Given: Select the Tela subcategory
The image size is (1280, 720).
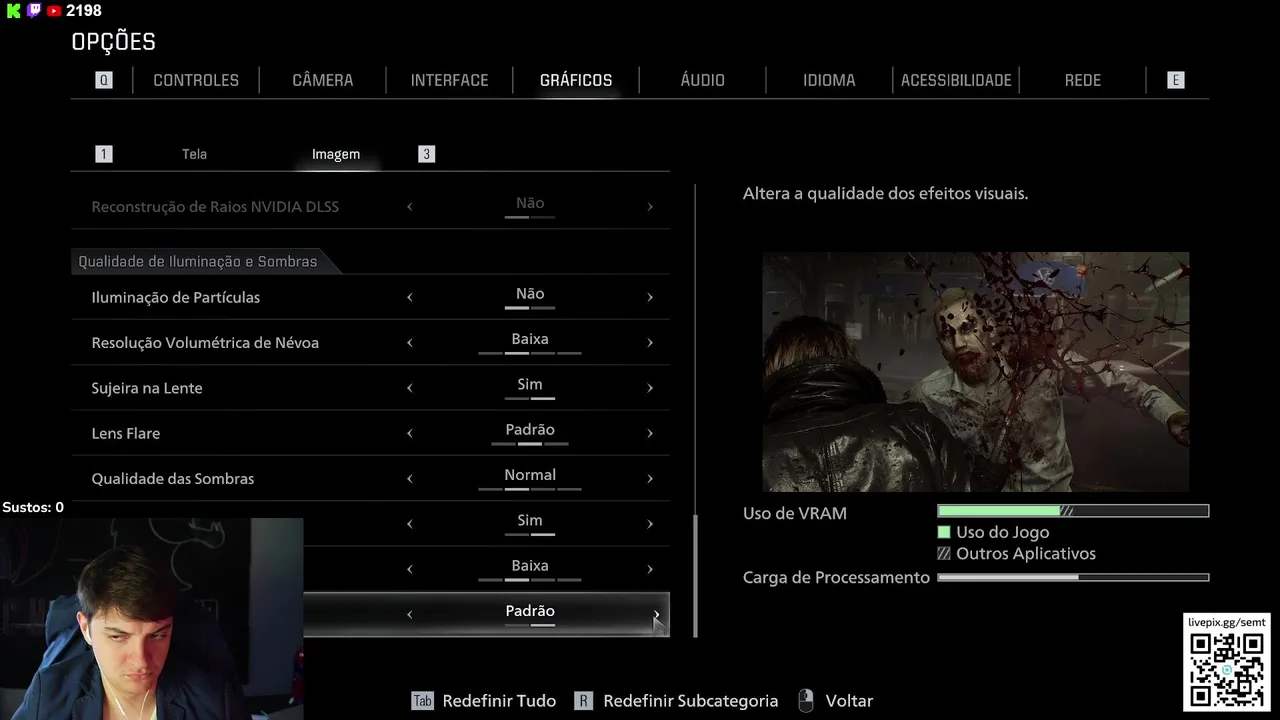Looking at the screenshot, I should (194, 154).
